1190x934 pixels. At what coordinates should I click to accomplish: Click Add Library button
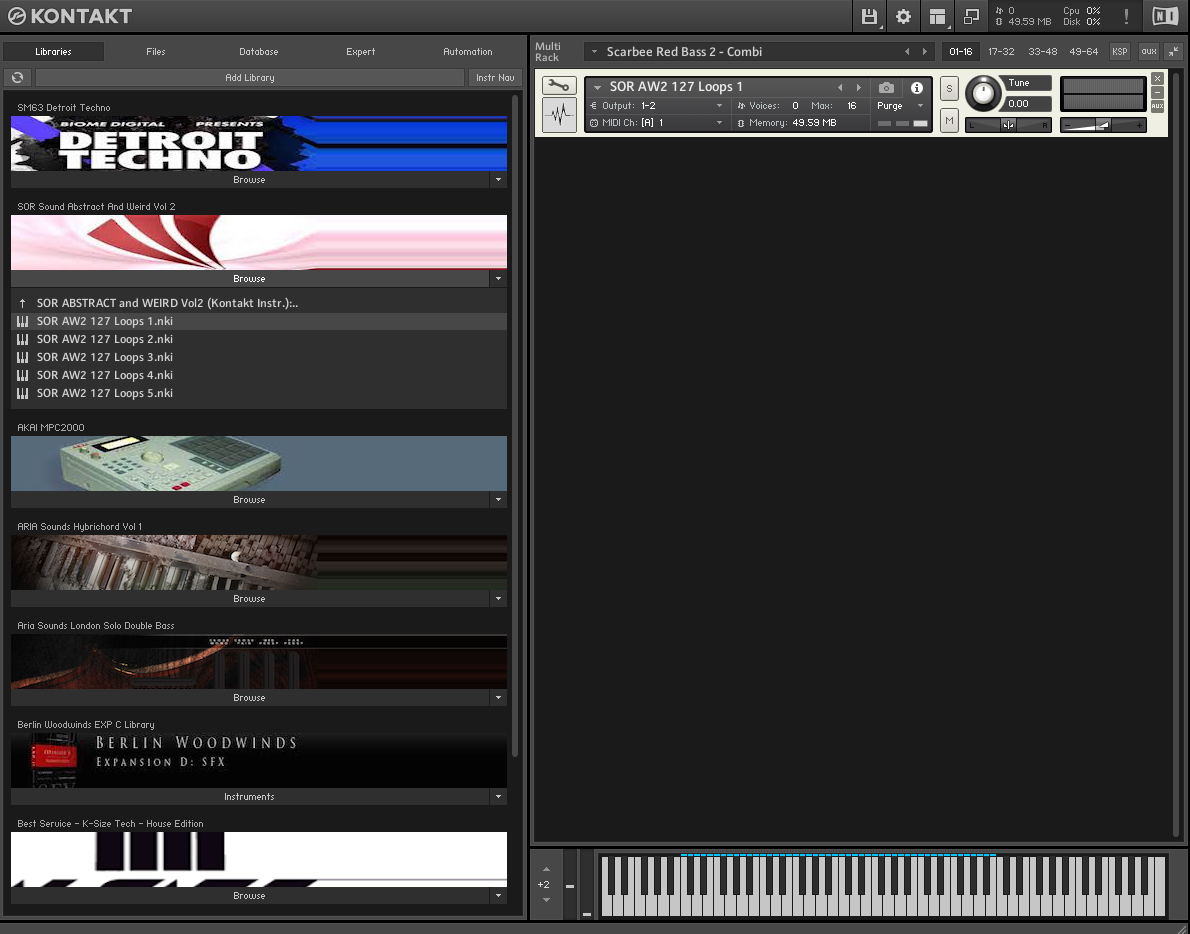[x=250, y=77]
